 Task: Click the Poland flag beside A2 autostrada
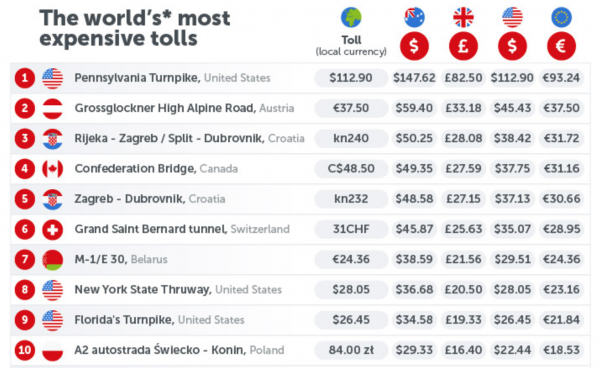52,350
